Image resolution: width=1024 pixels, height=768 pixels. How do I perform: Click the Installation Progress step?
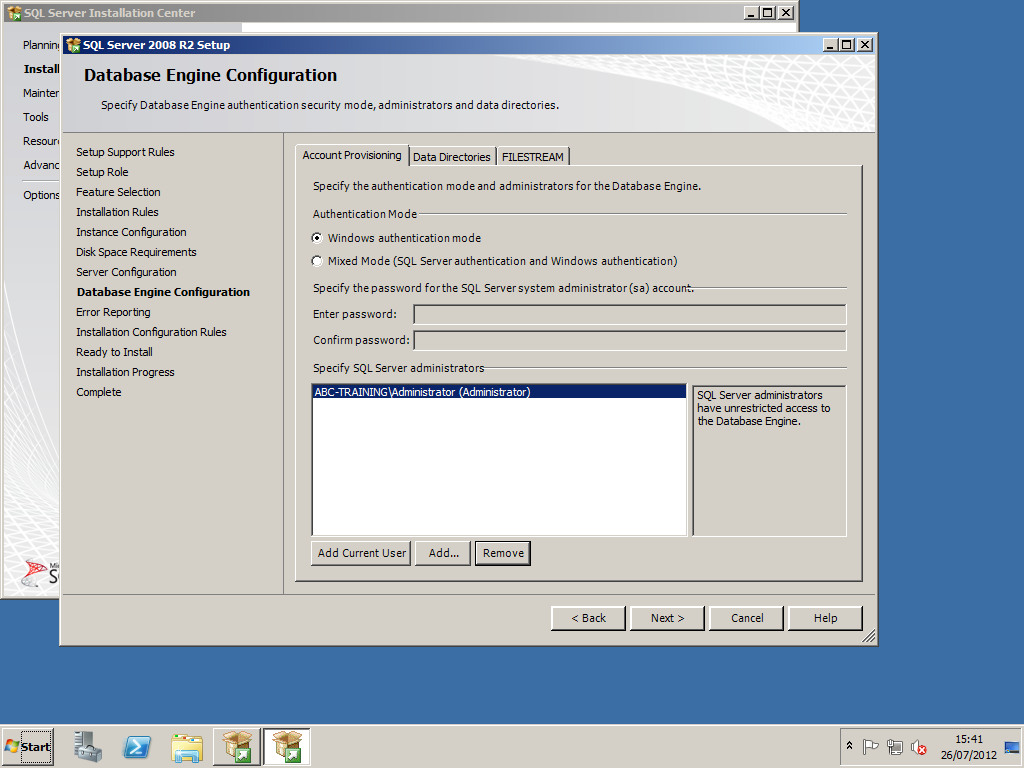pyautogui.click(x=125, y=372)
